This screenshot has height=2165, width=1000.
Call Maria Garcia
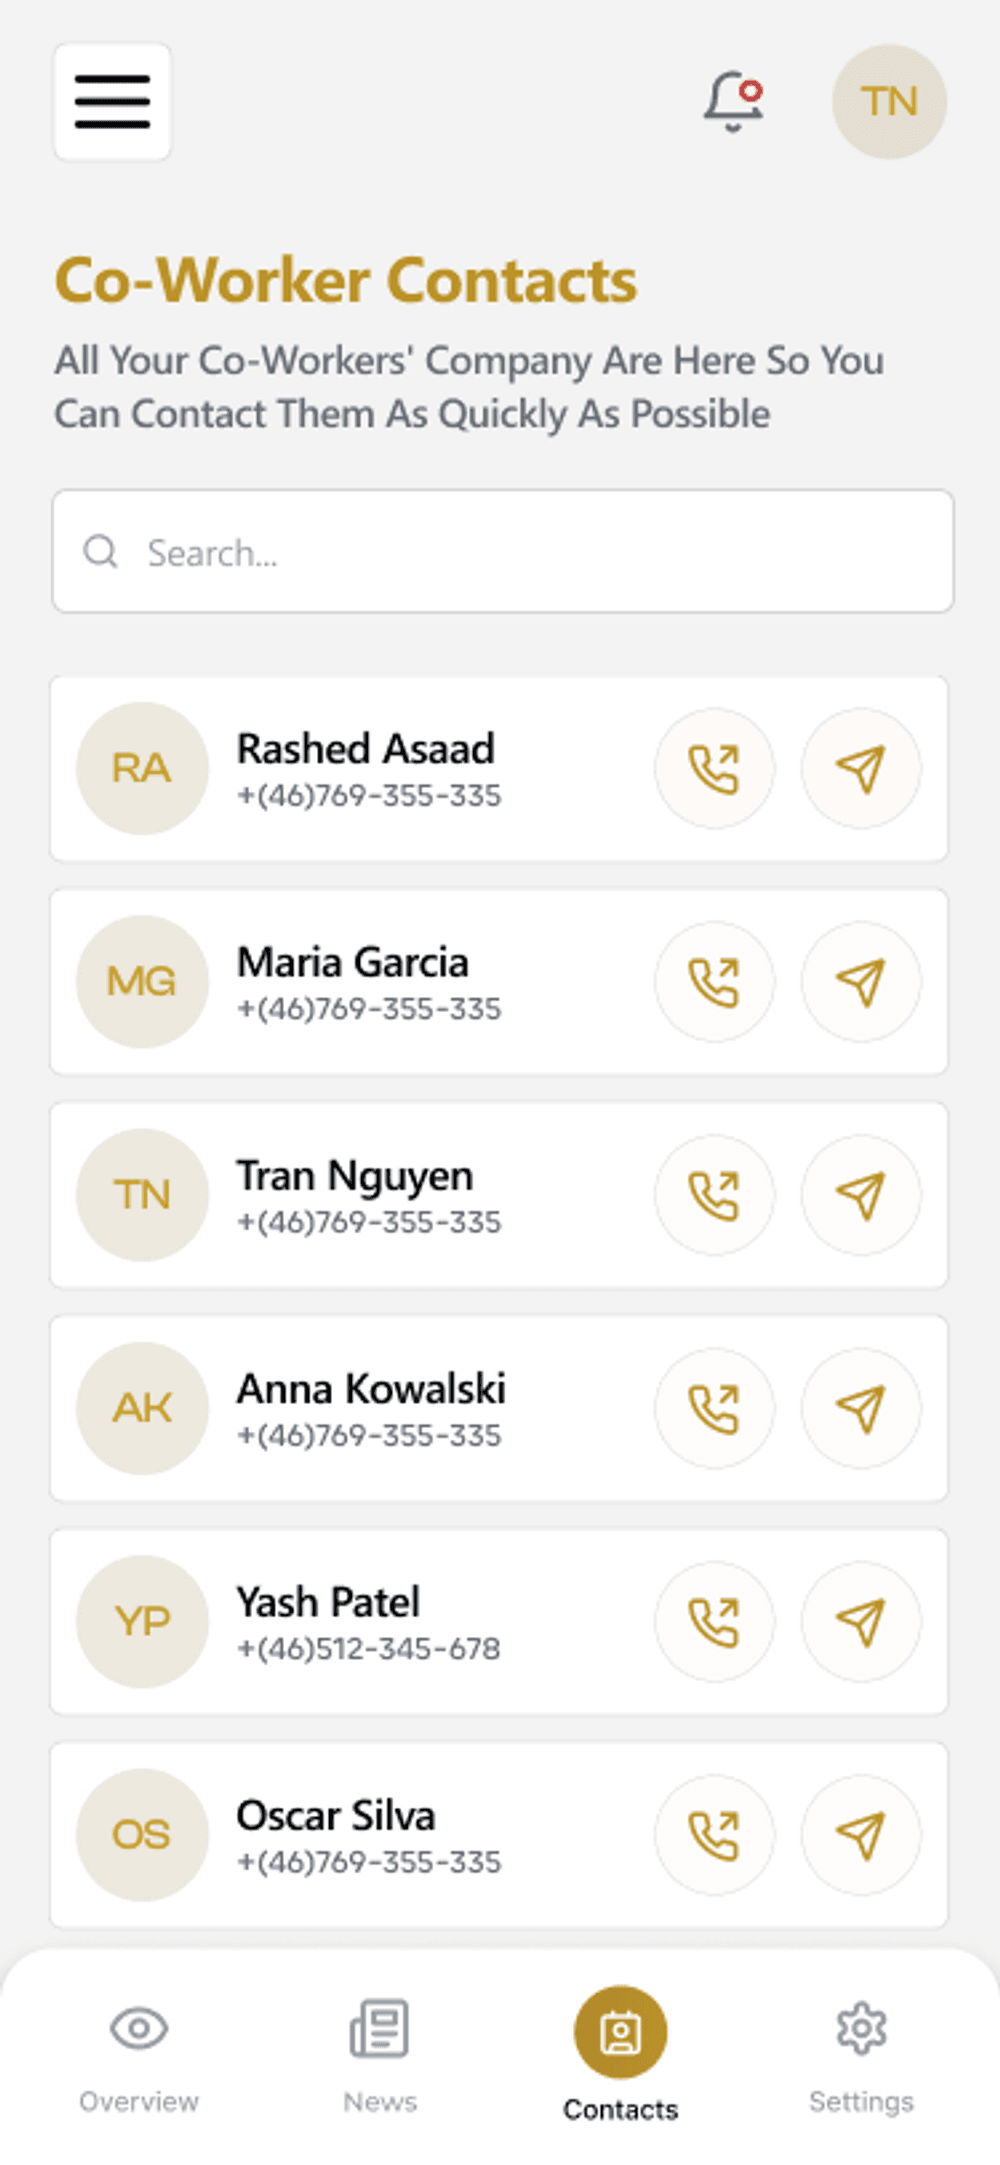(714, 982)
